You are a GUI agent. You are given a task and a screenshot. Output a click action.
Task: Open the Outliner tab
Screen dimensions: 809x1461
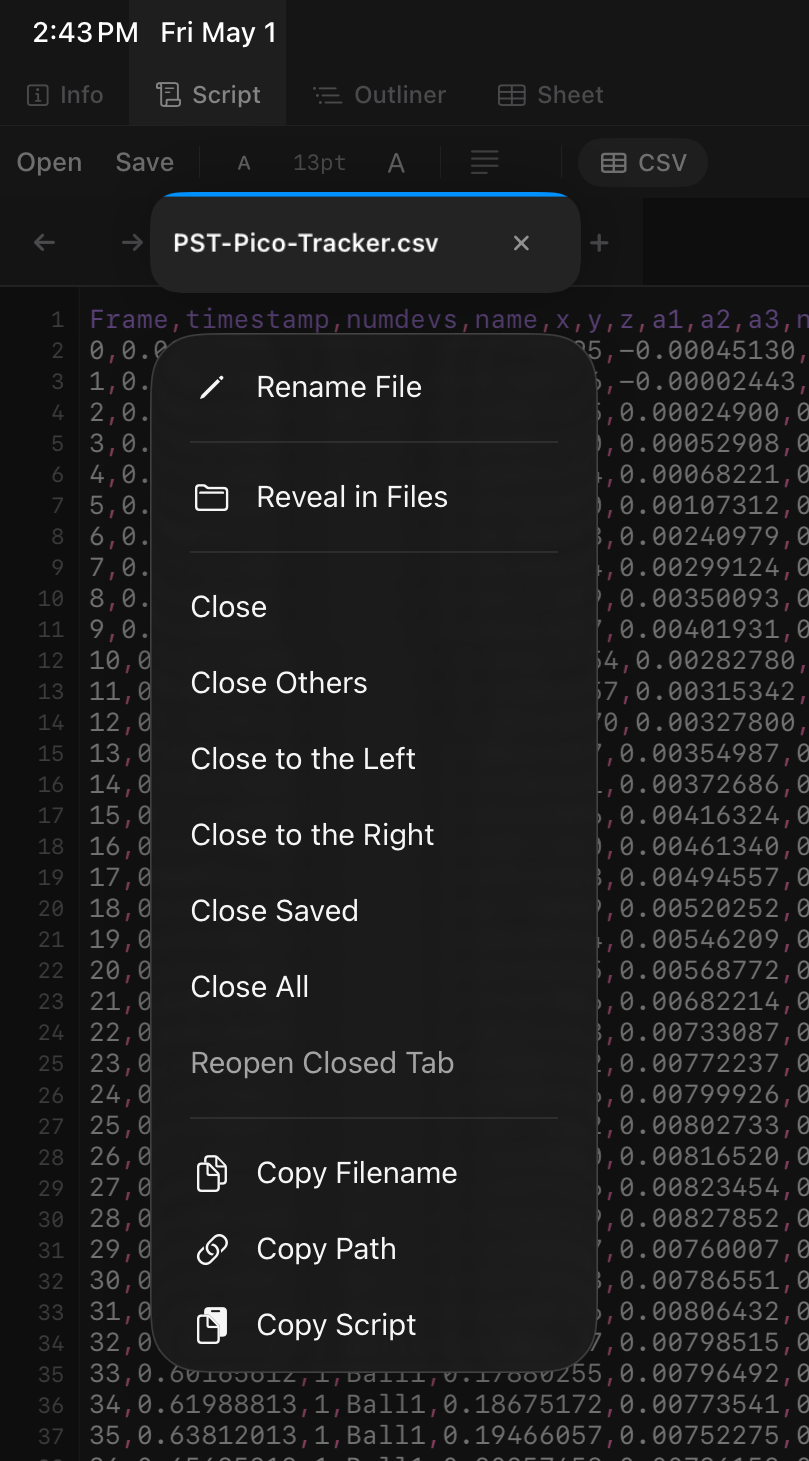(380, 95)
